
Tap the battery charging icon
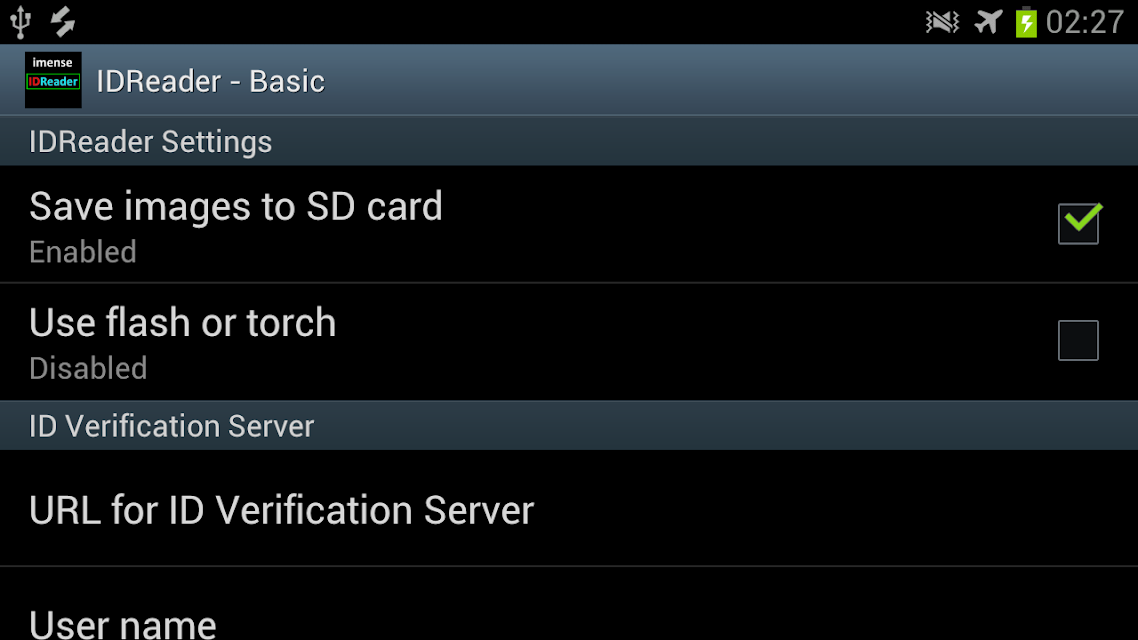coord(1026,22)
